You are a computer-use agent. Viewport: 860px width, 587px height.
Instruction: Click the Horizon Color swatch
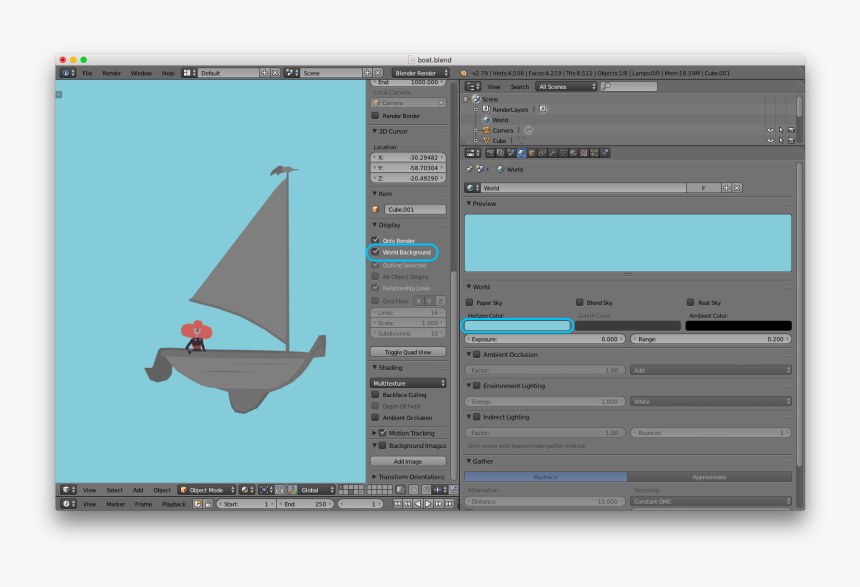[x=517, y=324]
